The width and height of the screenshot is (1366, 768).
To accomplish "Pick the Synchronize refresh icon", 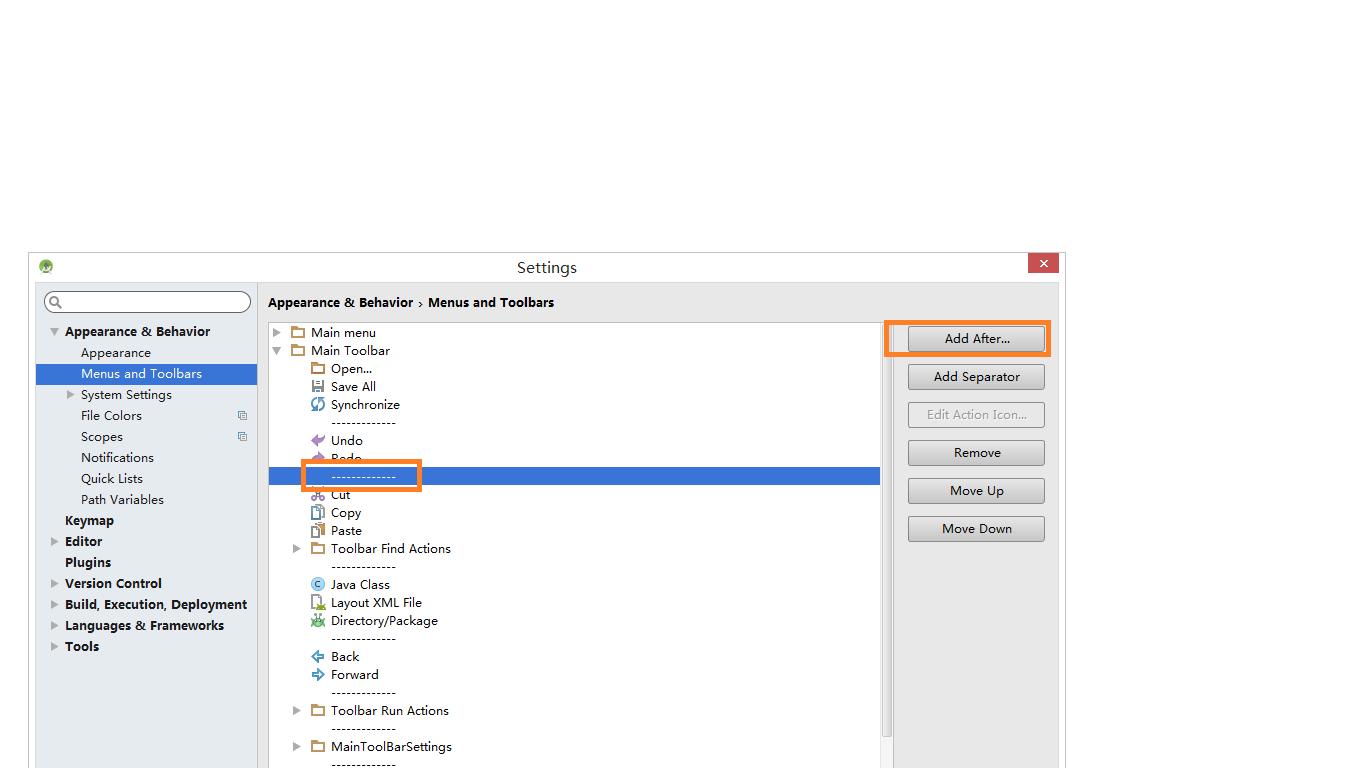I will pos(318,404).
